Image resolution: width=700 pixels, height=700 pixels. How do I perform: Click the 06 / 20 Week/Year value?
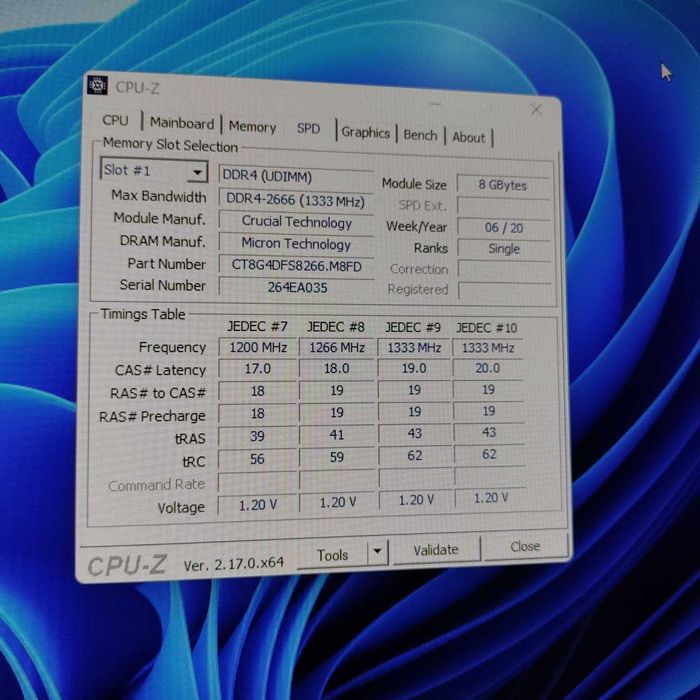pyautogui.click(x=504, y=228)
